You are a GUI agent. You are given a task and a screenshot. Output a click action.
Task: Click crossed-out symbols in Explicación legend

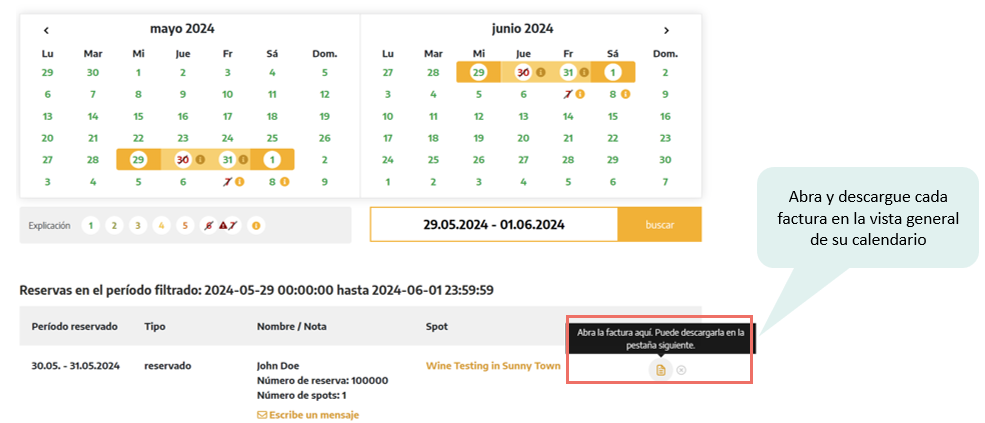click(x=220, y=226)
